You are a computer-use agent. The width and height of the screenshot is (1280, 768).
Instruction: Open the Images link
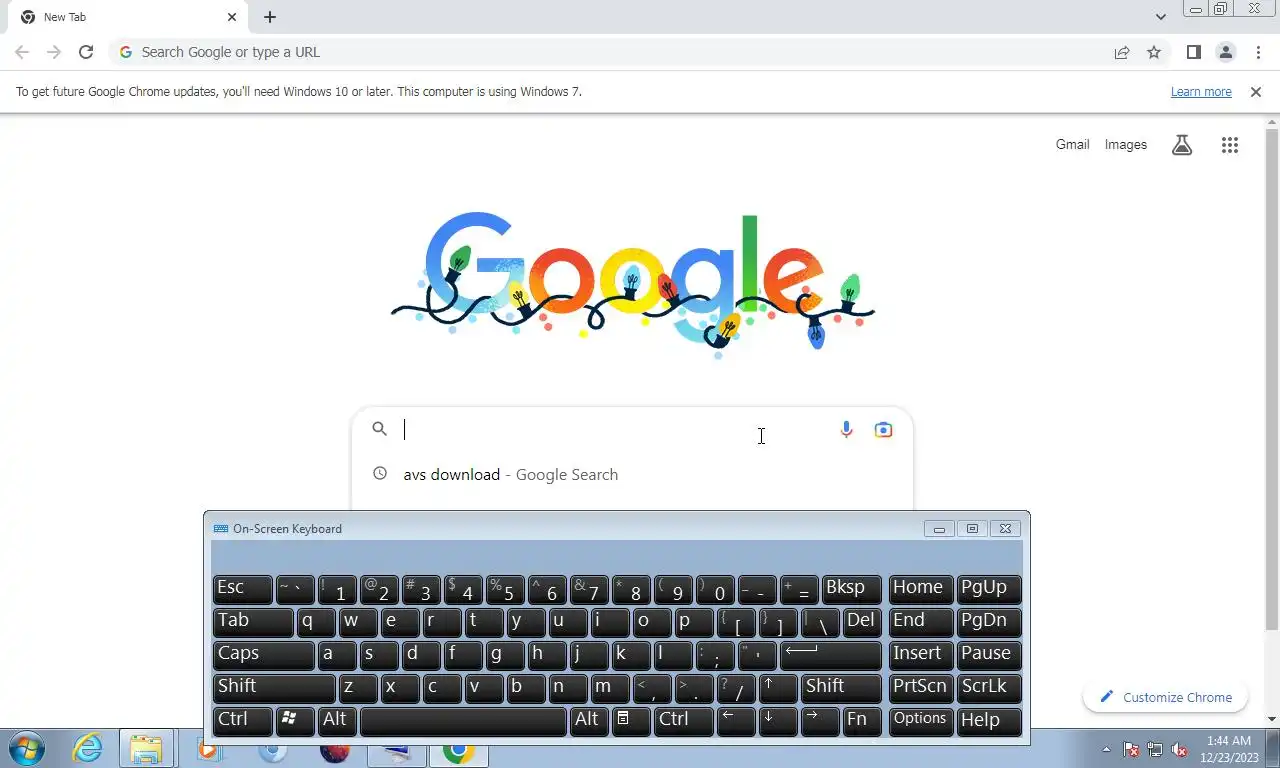pyautogui.click(x=1126, y=145)
